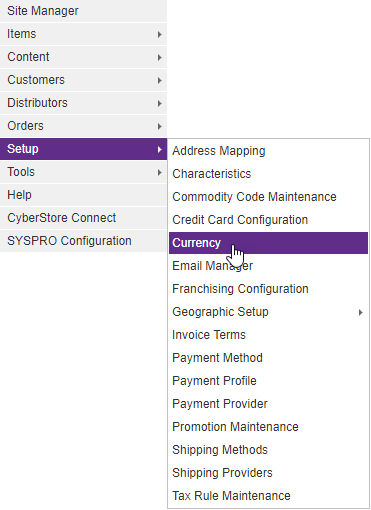Open Tax Rule Maintenance
Viewport: 371px width, 510px height.
268,496
